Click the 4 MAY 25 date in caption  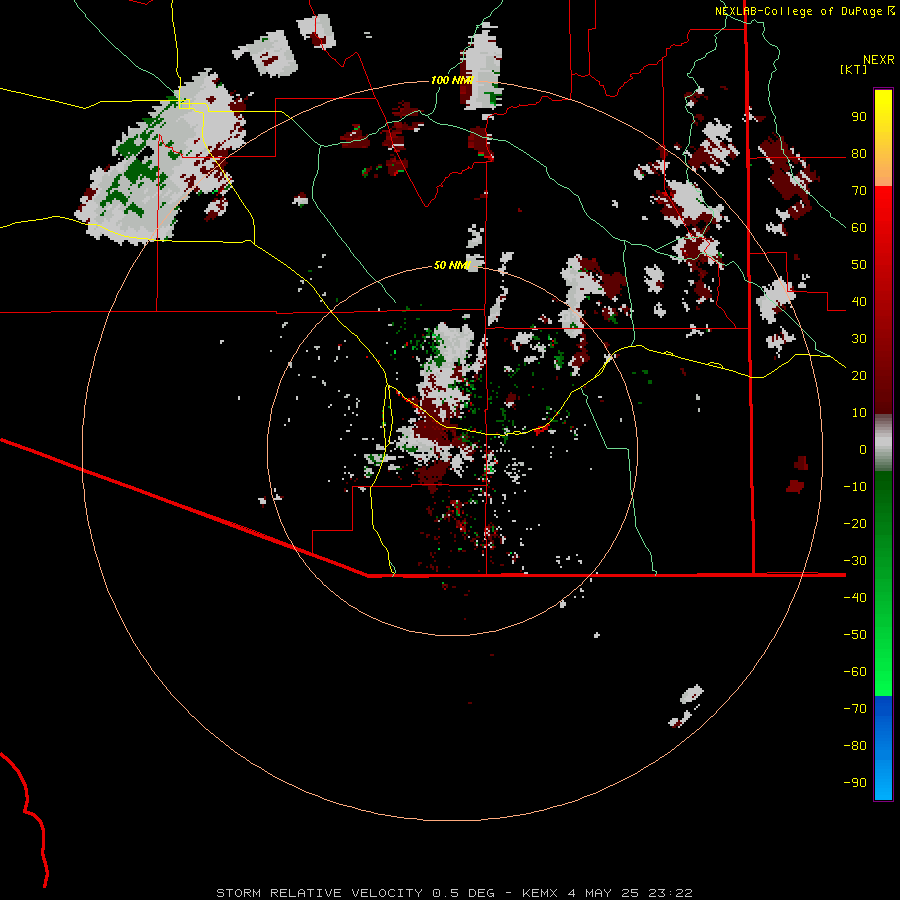pos(603,893)
